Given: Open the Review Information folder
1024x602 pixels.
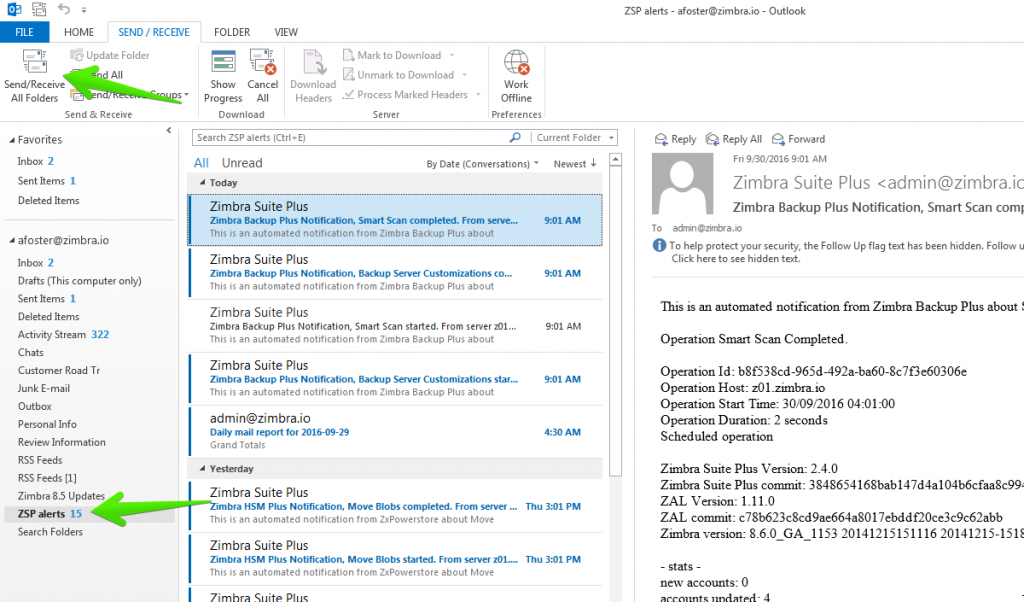Looking at the screenshot, I should pos(61,442).
